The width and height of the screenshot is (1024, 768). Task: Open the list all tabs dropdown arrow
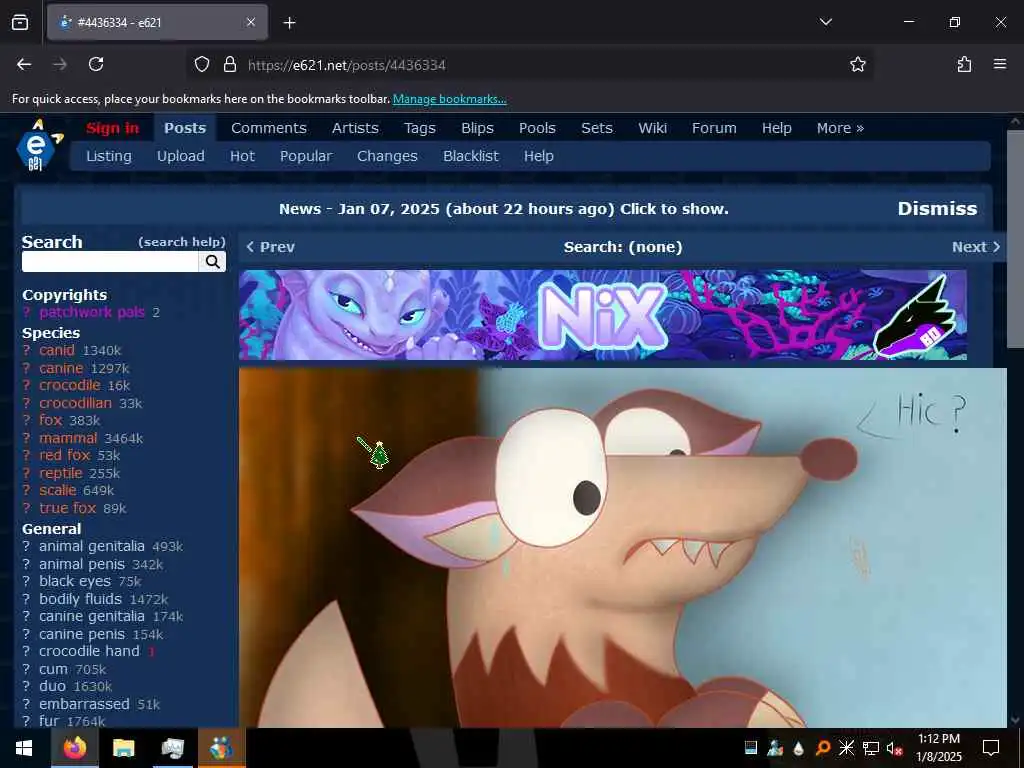coord(825,22)
